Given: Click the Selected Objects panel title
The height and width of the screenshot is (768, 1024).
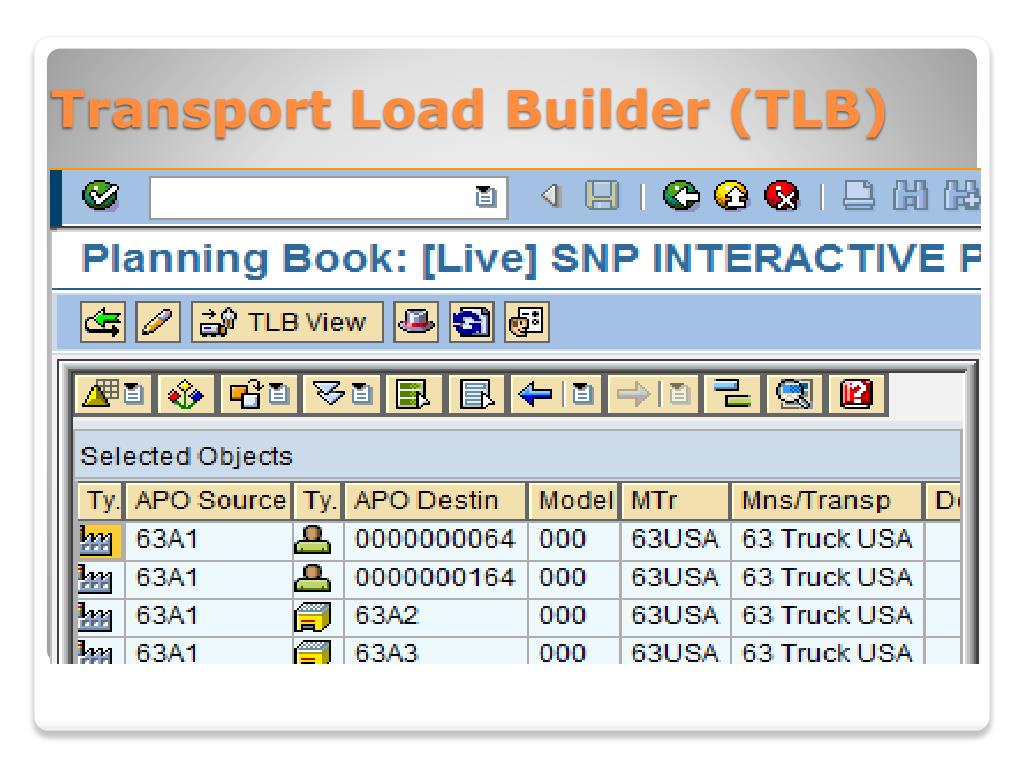Looking at the screenshot, I should click(x=186, y=456).
